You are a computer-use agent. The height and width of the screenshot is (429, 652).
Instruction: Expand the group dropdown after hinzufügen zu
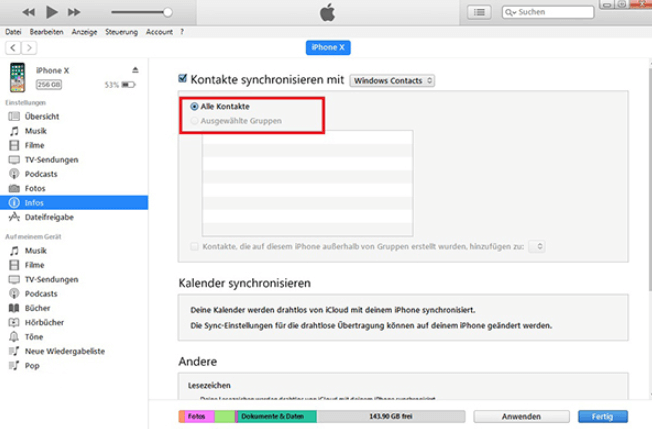(537, 246)
